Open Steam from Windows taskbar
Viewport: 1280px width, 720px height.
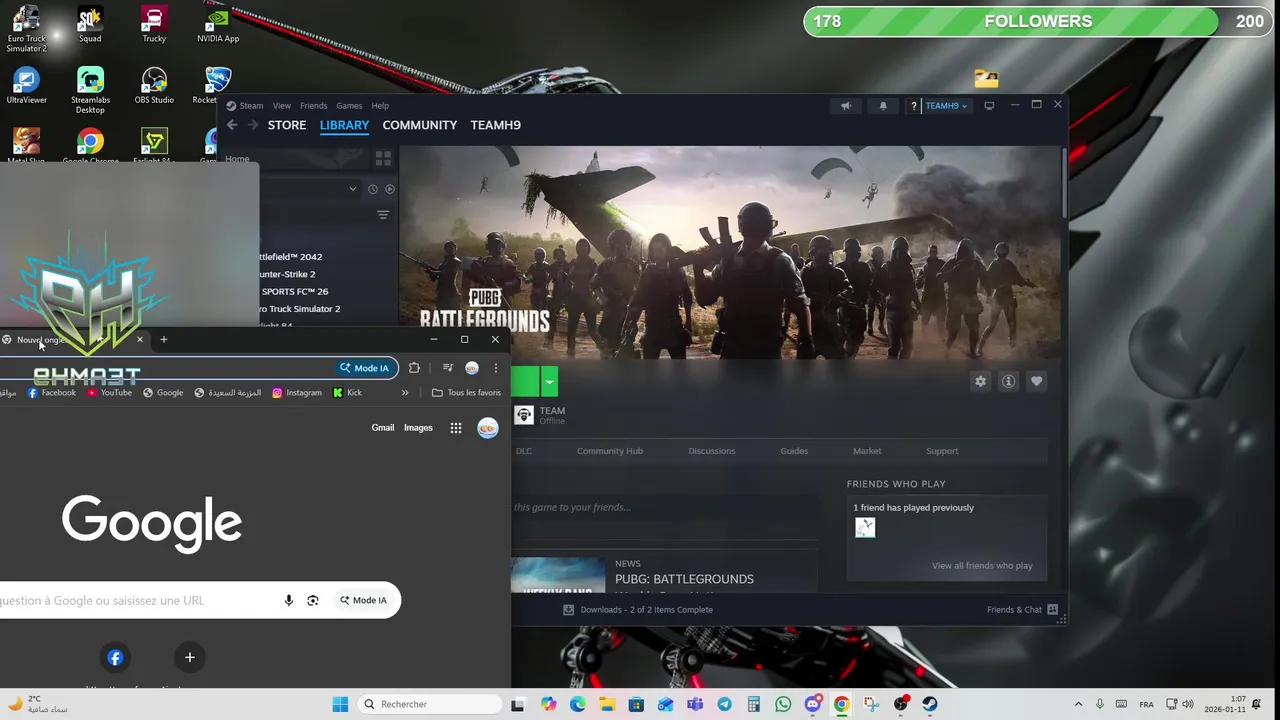(930, 704)
